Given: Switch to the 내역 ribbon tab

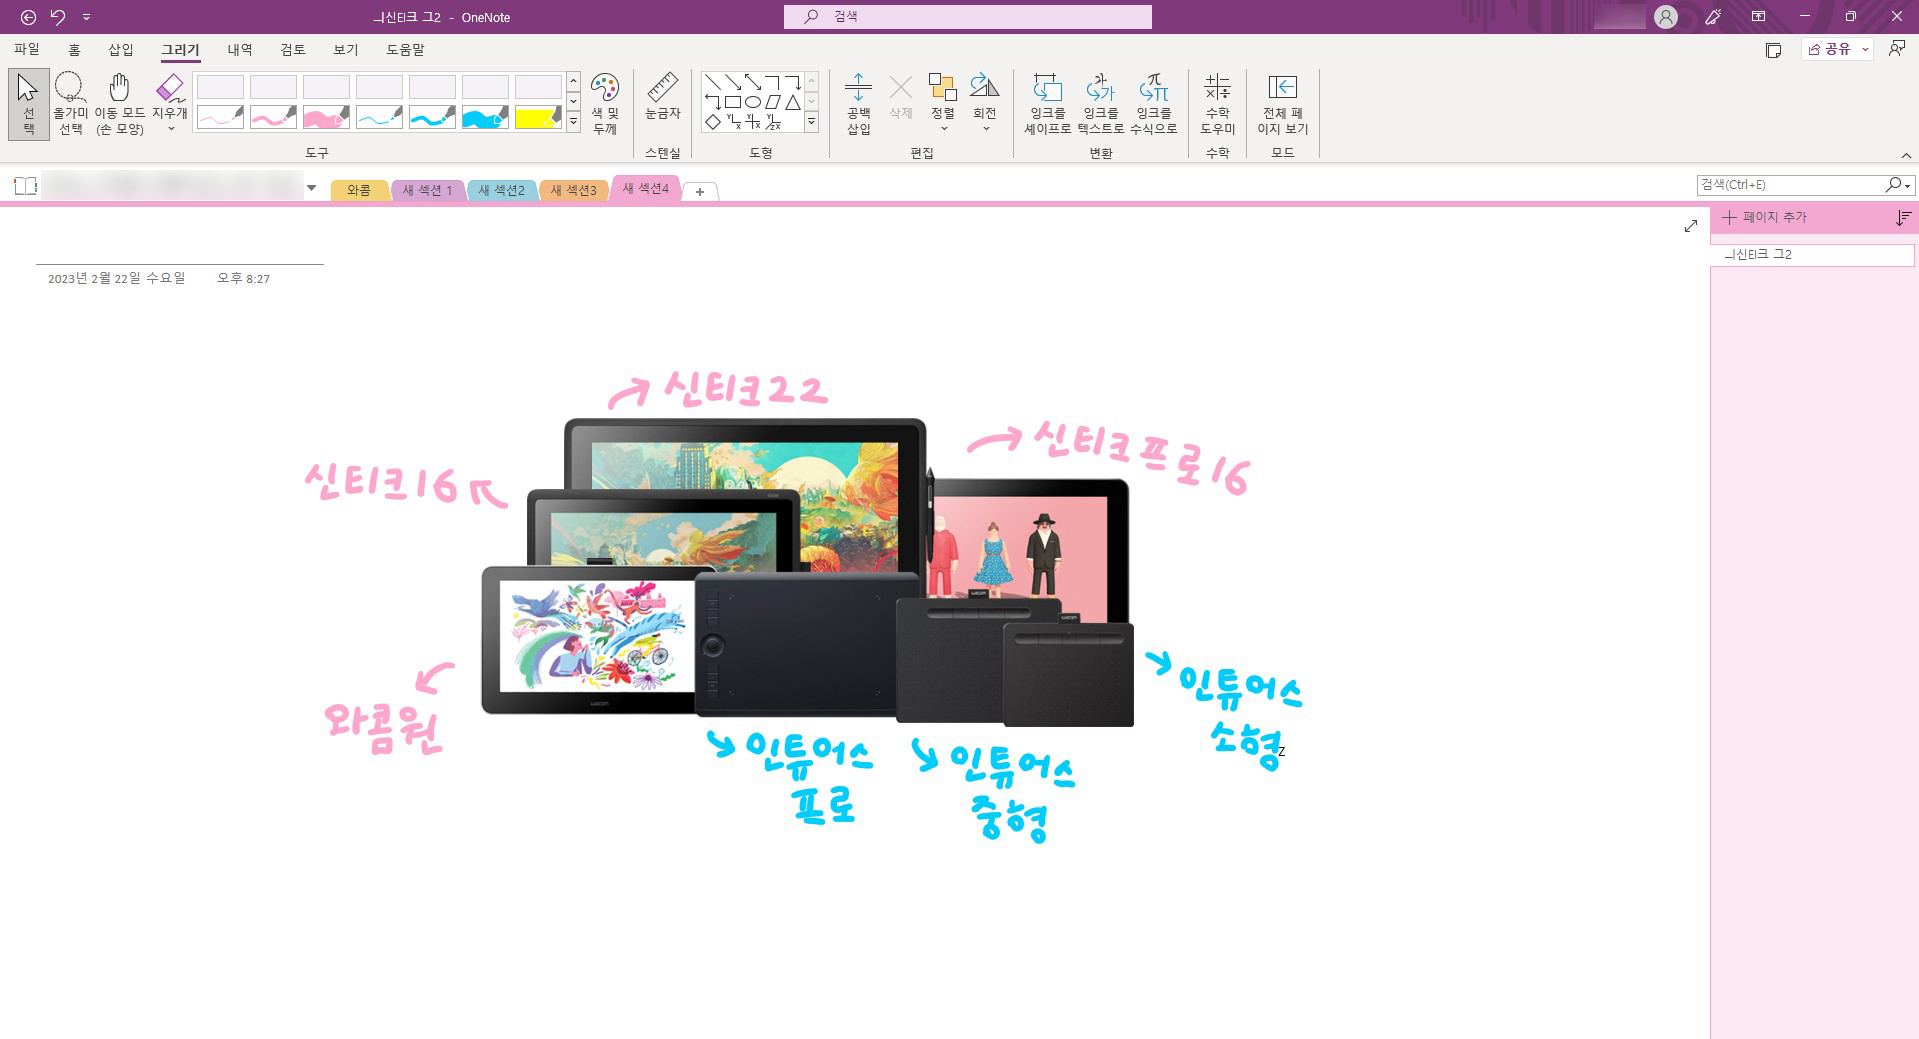Looking at the screenshot, I should (x=240, y=49).
